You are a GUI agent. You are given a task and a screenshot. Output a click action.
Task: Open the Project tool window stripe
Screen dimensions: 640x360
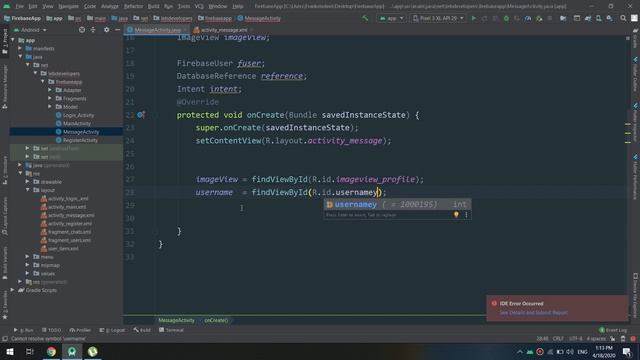(5, 42)
